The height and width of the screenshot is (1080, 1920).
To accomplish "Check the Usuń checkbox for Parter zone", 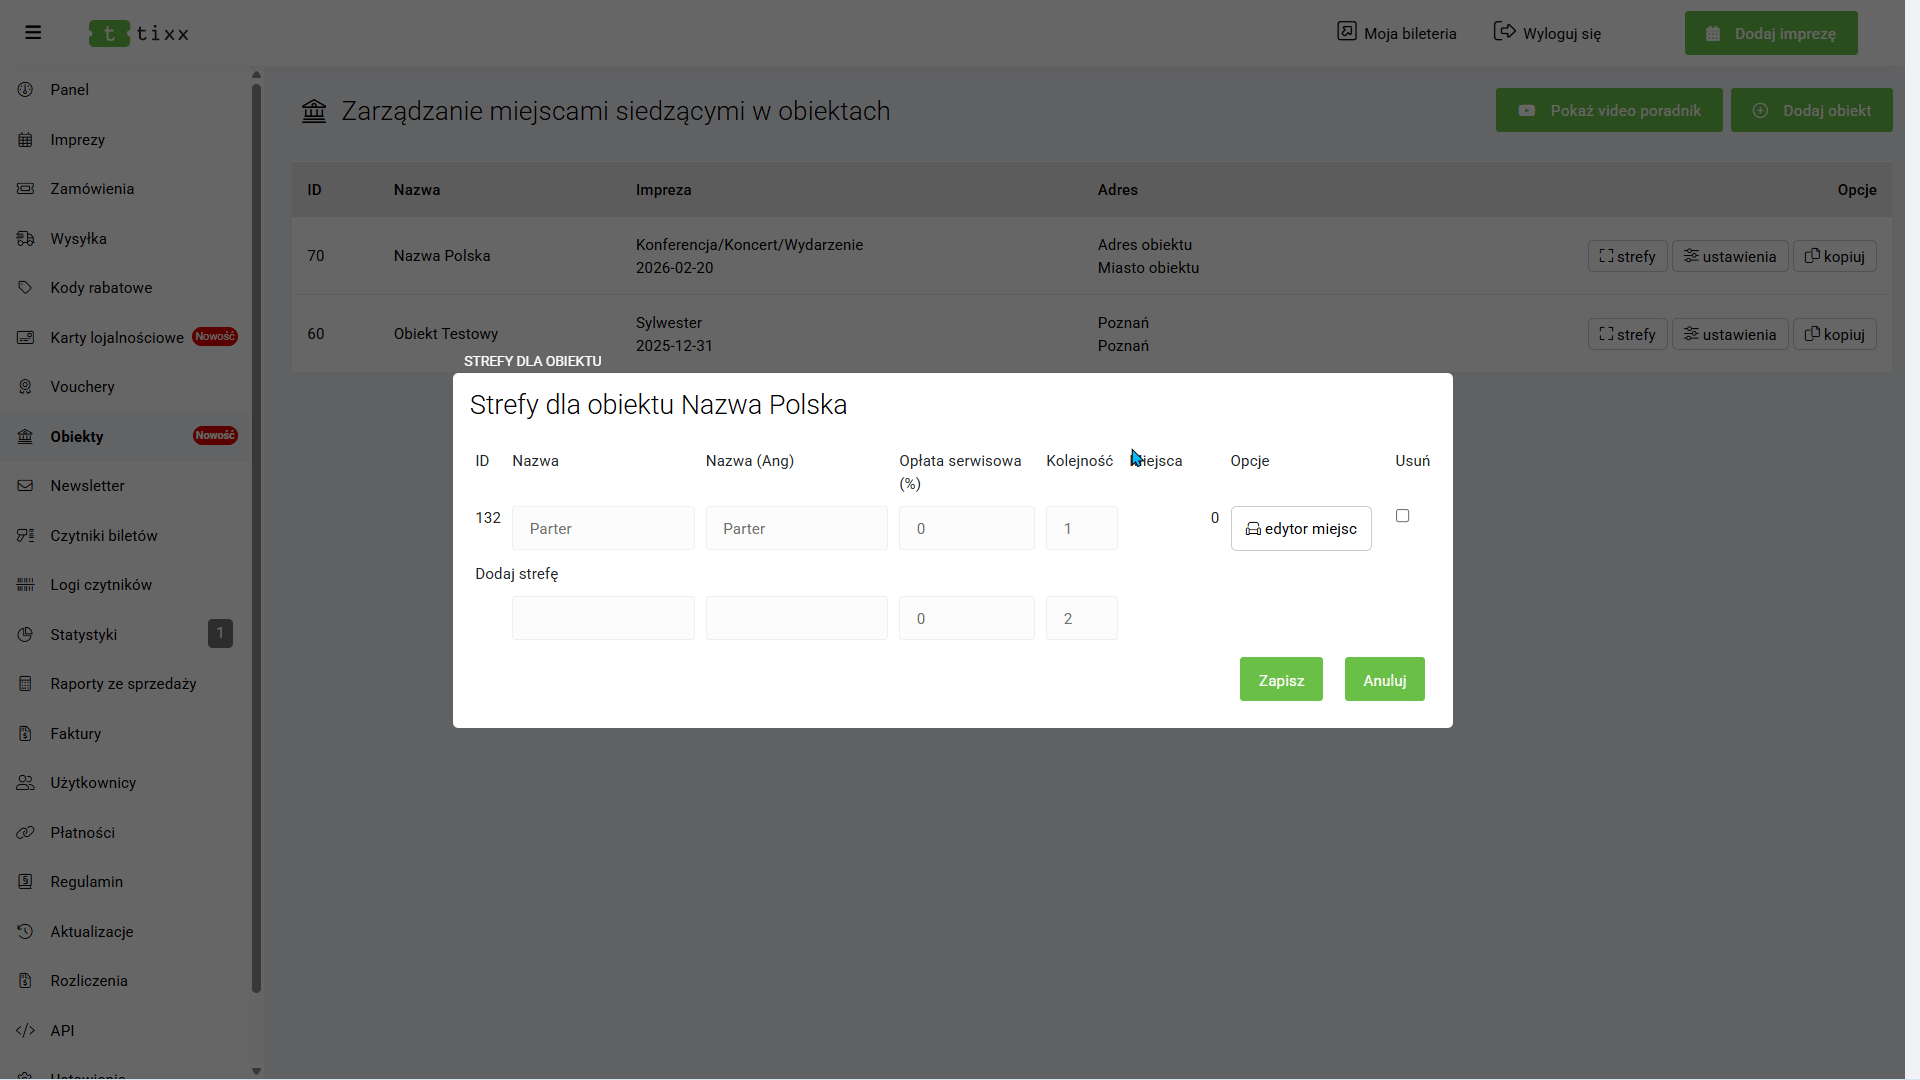I will [x=1402, y=516].
